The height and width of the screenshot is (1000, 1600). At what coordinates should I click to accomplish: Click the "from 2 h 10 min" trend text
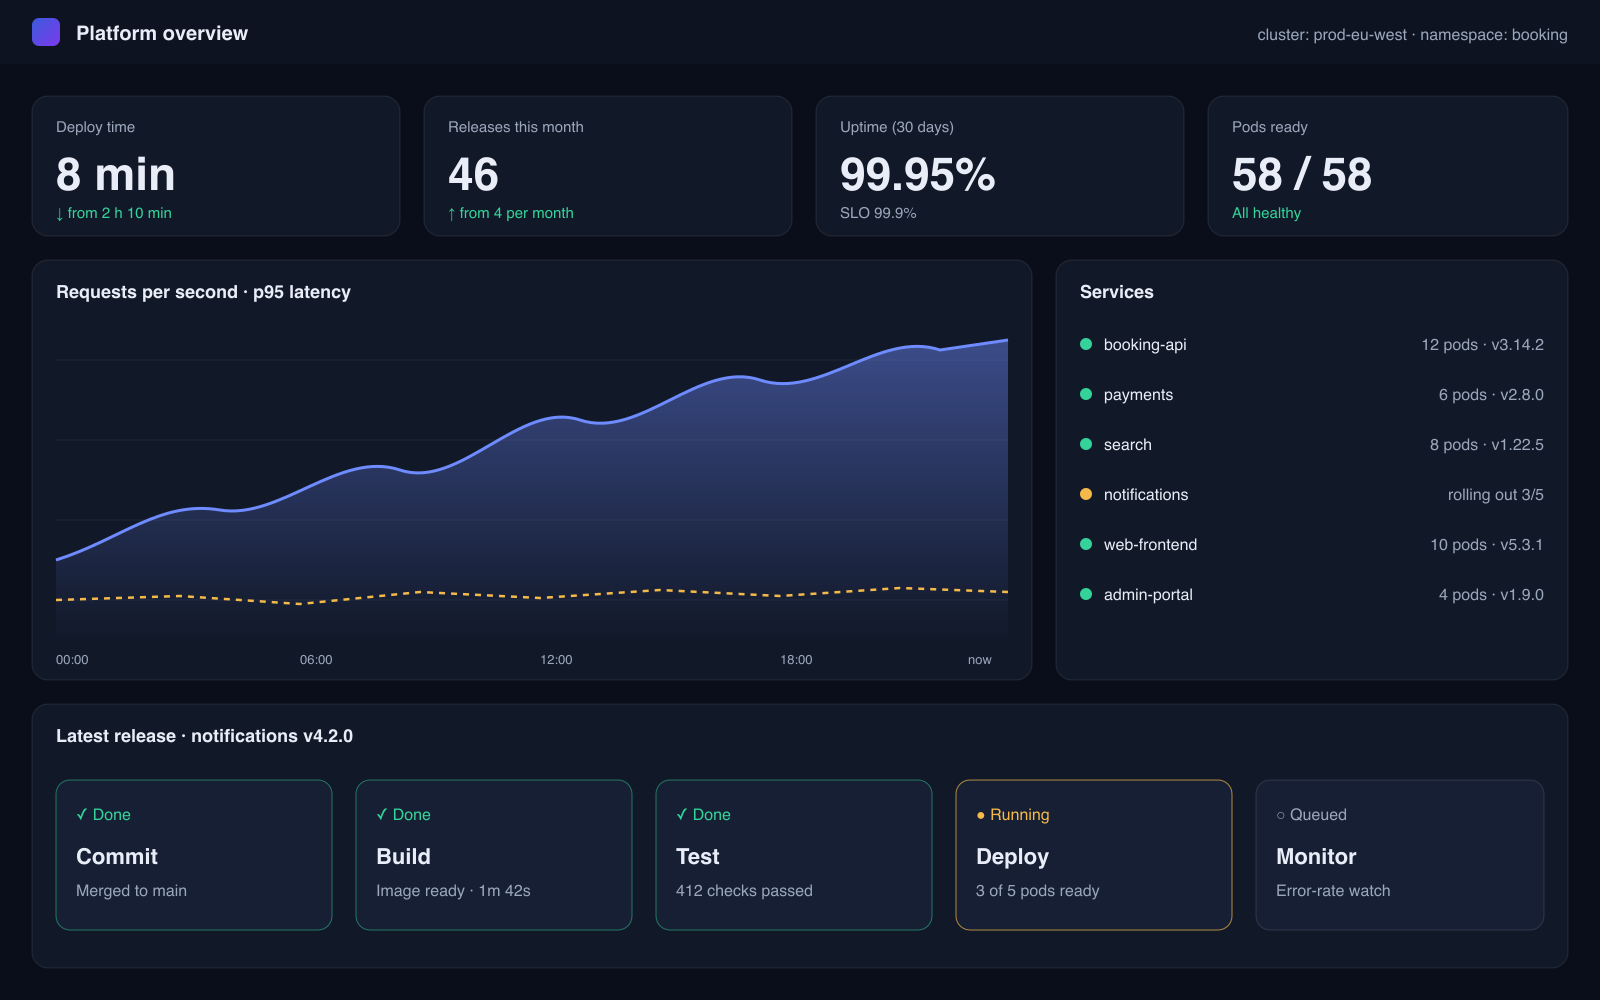(114, 213)
